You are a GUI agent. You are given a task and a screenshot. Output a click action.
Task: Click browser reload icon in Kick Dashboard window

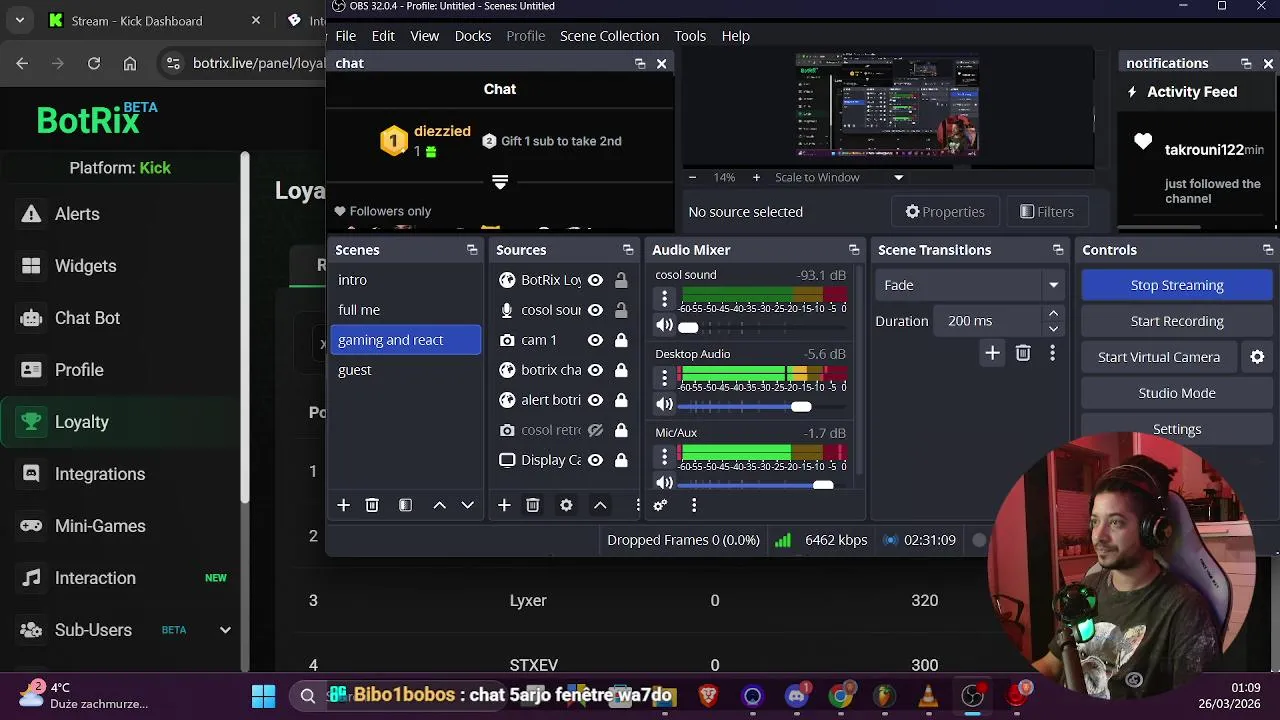[94, 63]
